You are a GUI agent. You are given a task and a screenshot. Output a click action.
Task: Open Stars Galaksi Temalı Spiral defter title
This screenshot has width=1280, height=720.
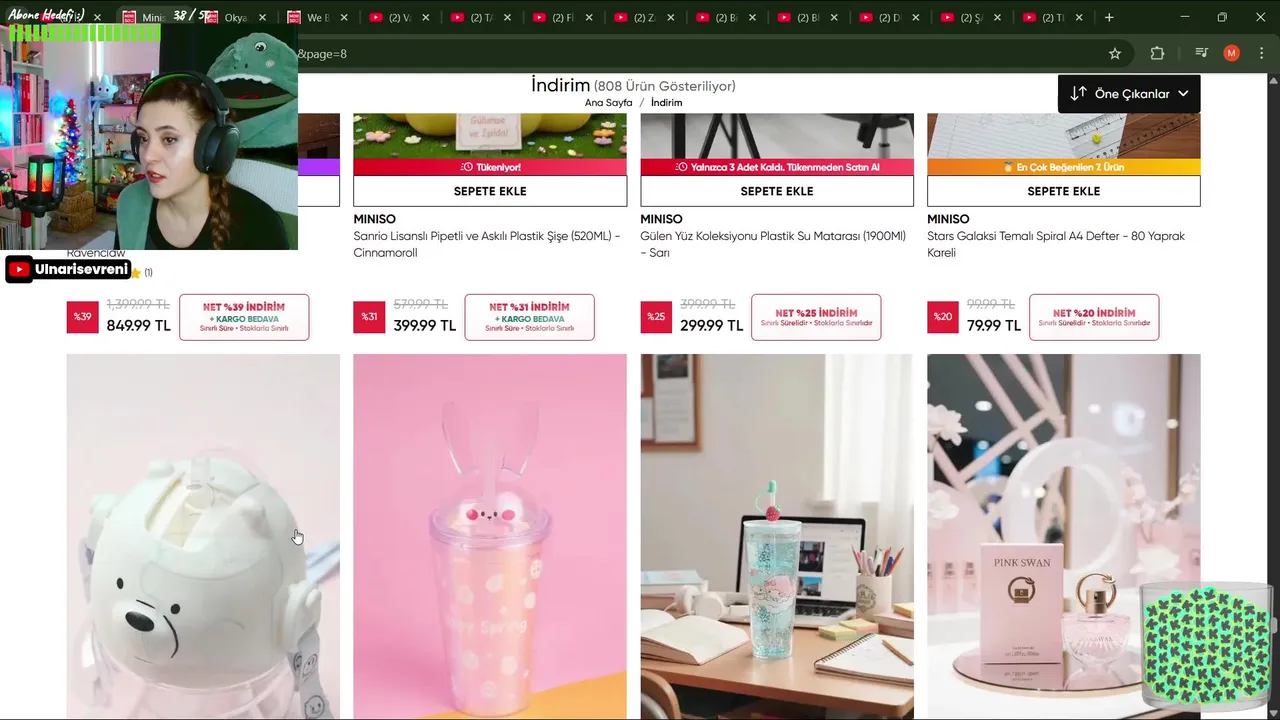pyautogui.click(x=1056, y=245)
